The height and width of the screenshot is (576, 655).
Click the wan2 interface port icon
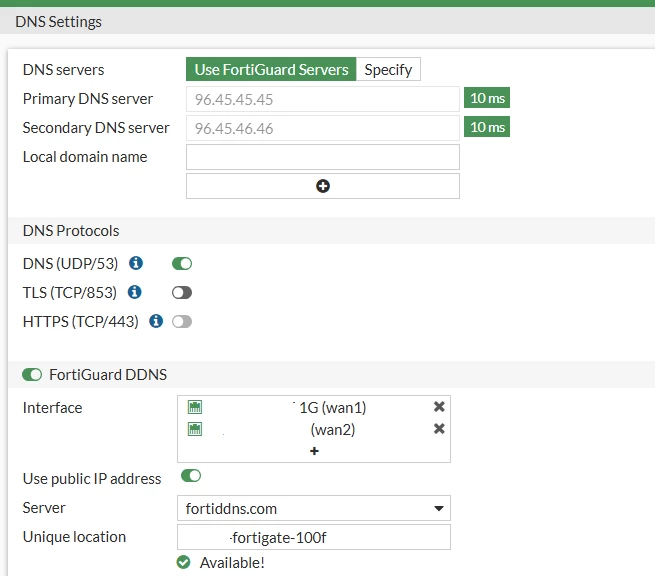[195, 429]
